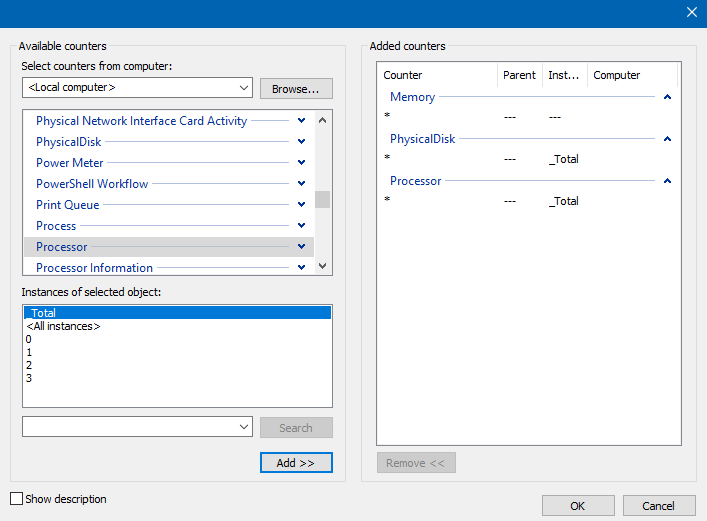The image size is (707, 521).
Task: Collapse the Memory group in Added counters
Action: click(x=667, y=97)
